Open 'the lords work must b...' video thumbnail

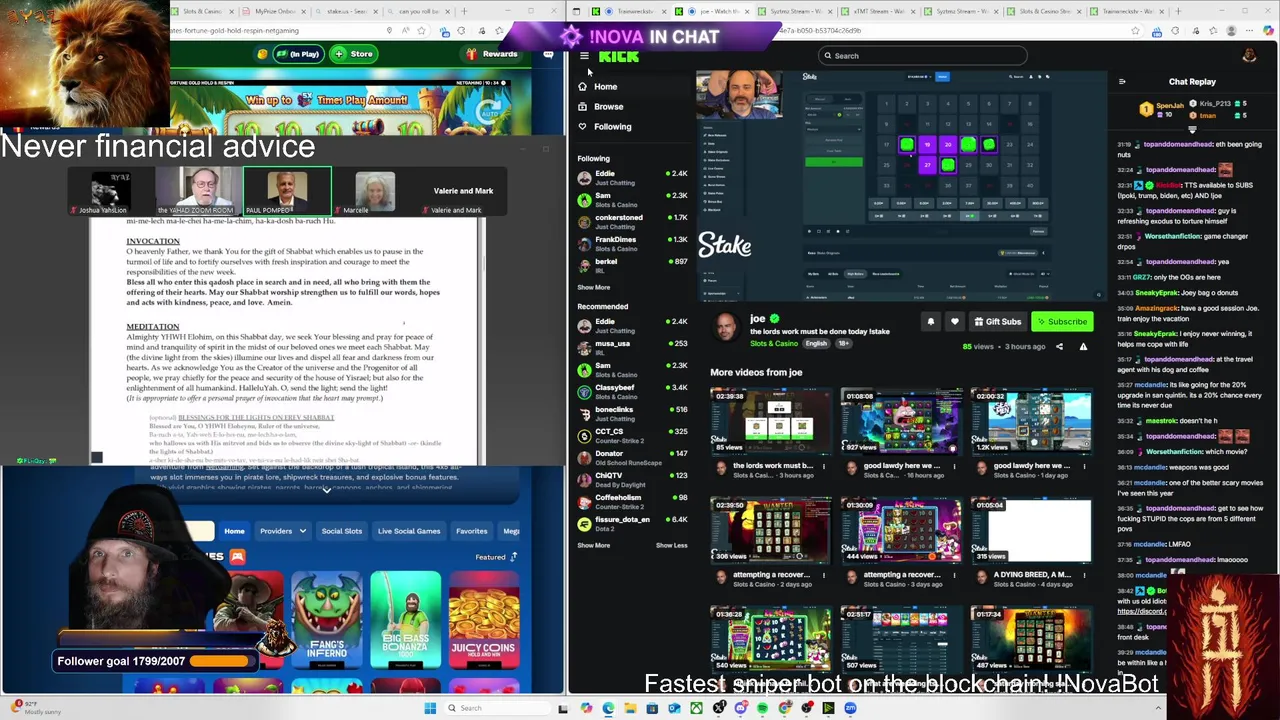pos(770,420)
